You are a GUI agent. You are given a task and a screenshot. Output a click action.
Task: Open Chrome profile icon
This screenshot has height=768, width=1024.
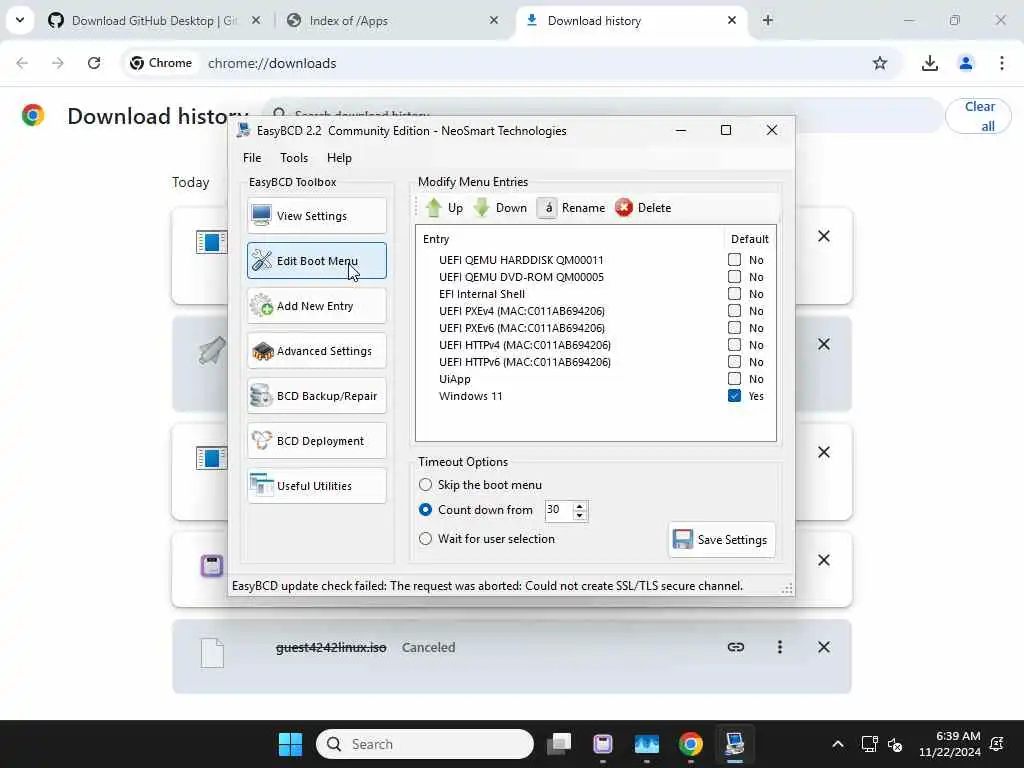[966, 63]
